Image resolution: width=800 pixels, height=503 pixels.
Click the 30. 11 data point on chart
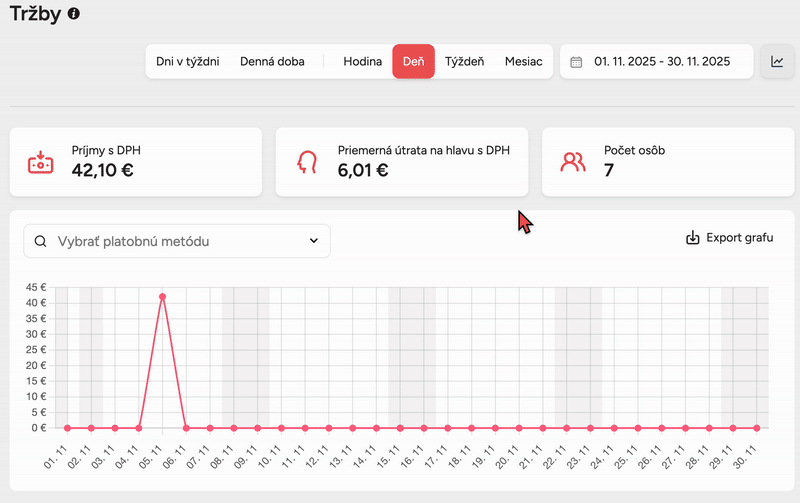tap(756, 428)
